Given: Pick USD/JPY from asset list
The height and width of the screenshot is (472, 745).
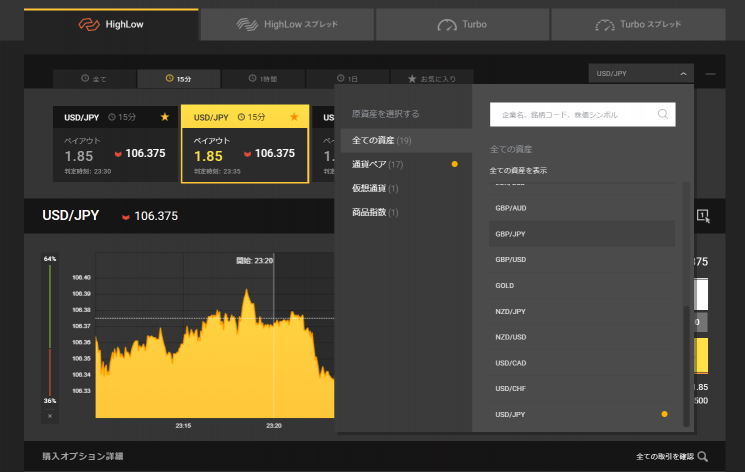Looking at the screenshot, I should click(x=582, y=414).
